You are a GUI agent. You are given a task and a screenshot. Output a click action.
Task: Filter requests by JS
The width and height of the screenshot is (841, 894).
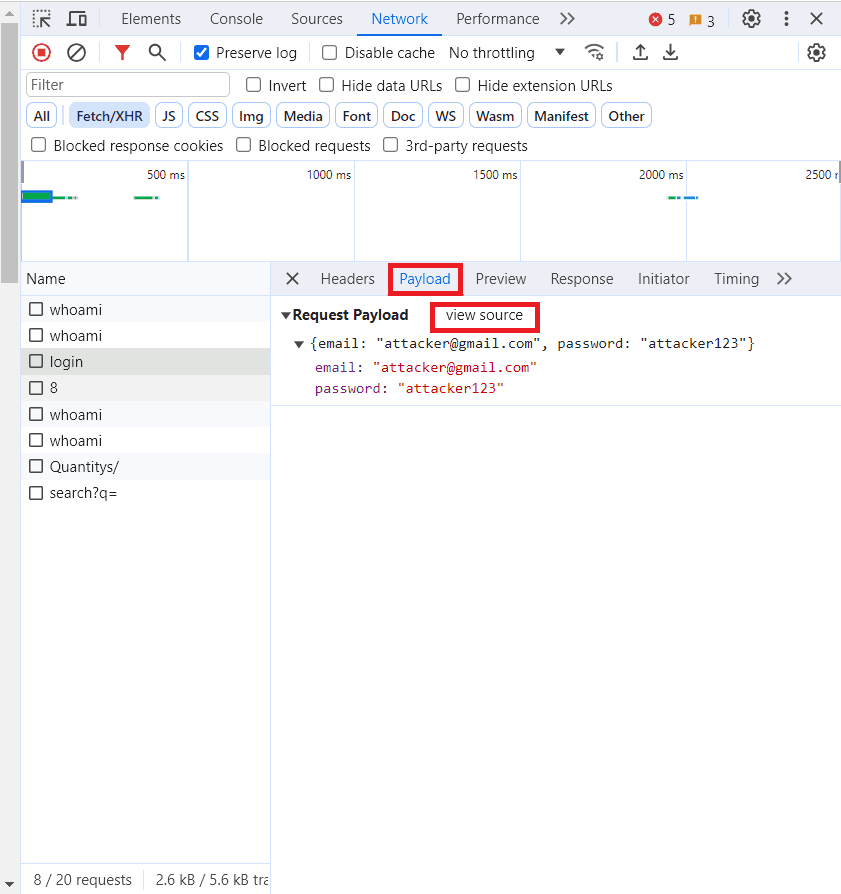(169, 116)
